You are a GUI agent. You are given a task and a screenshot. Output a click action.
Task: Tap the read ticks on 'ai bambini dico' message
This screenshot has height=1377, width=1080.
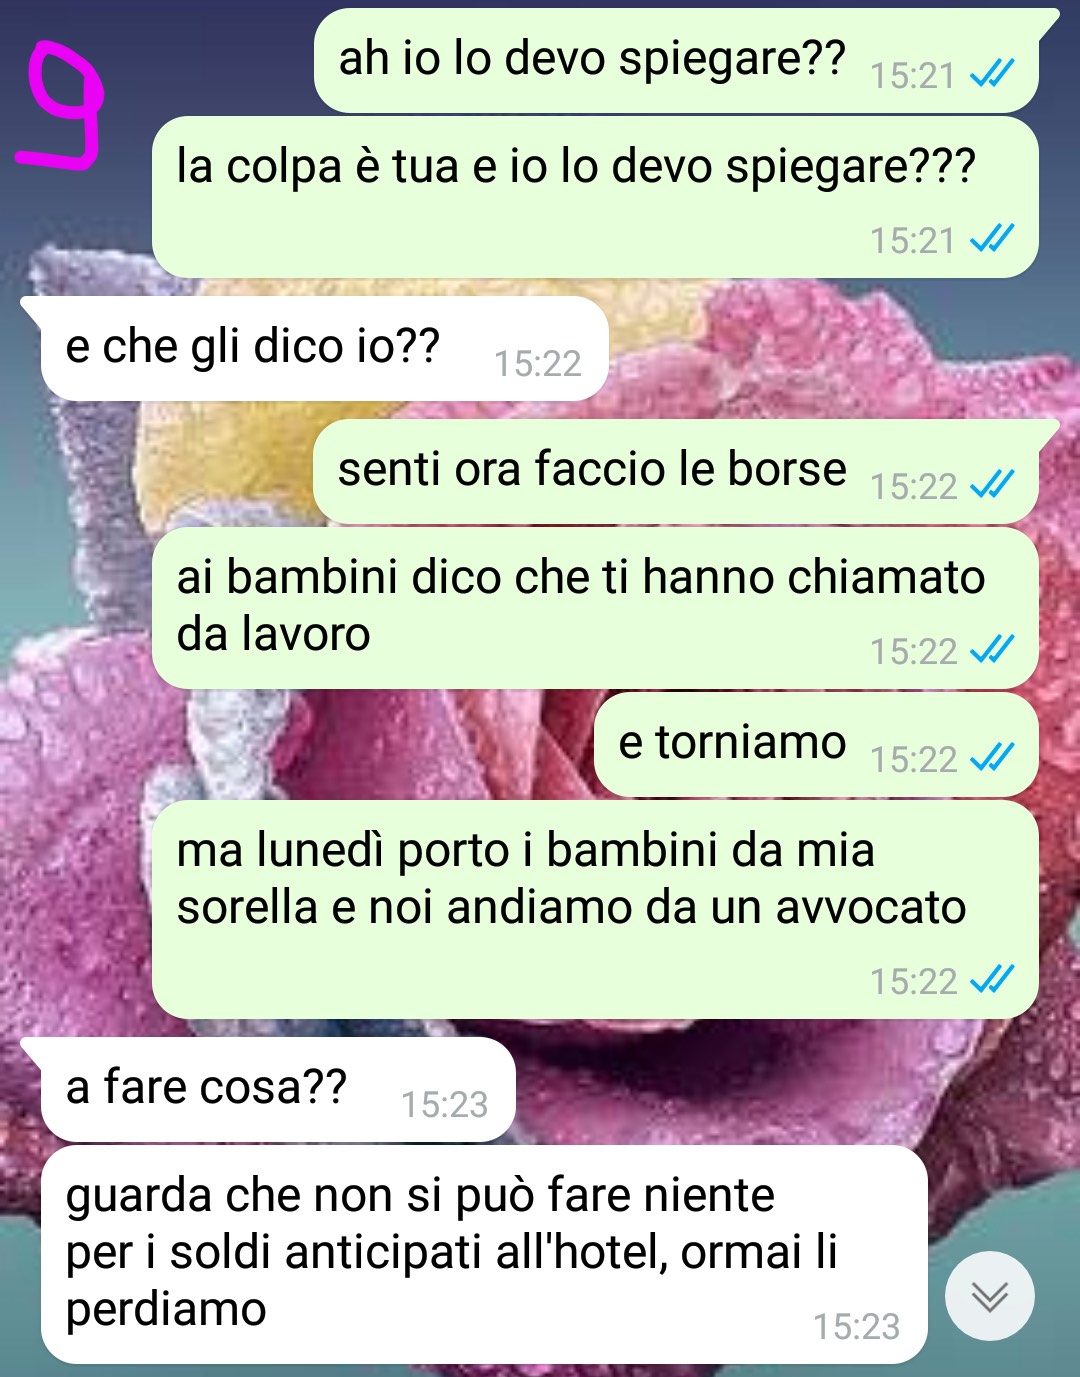point(993,650)
